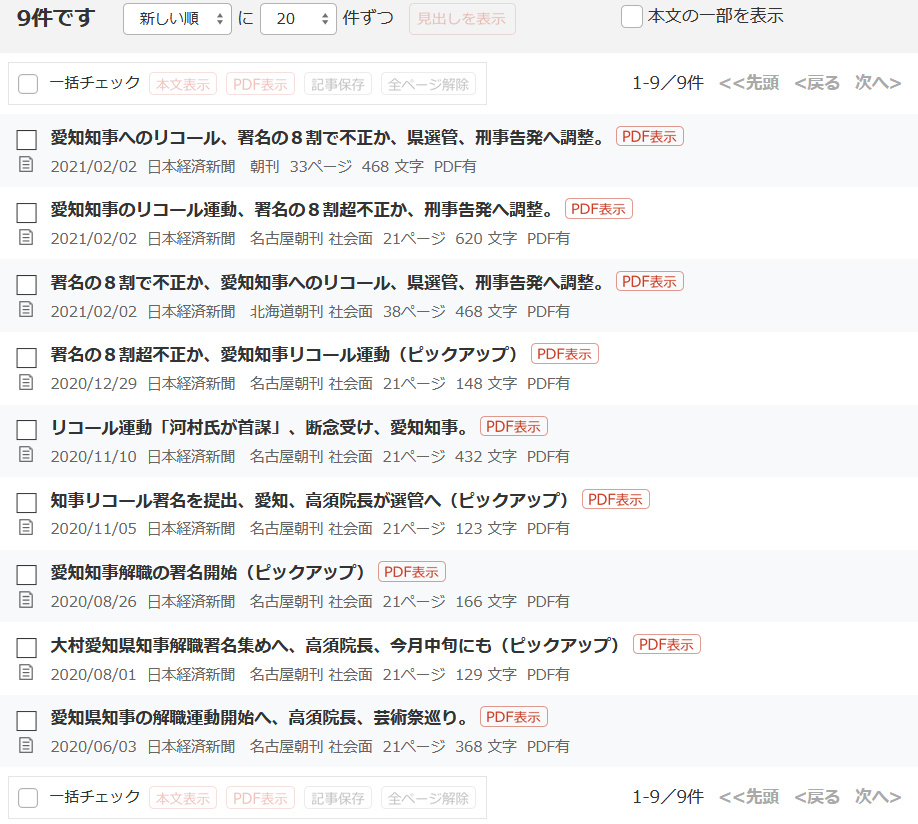
Task: Click document icon beside the 2020/08/26 article
Action: tap(26, 600)
